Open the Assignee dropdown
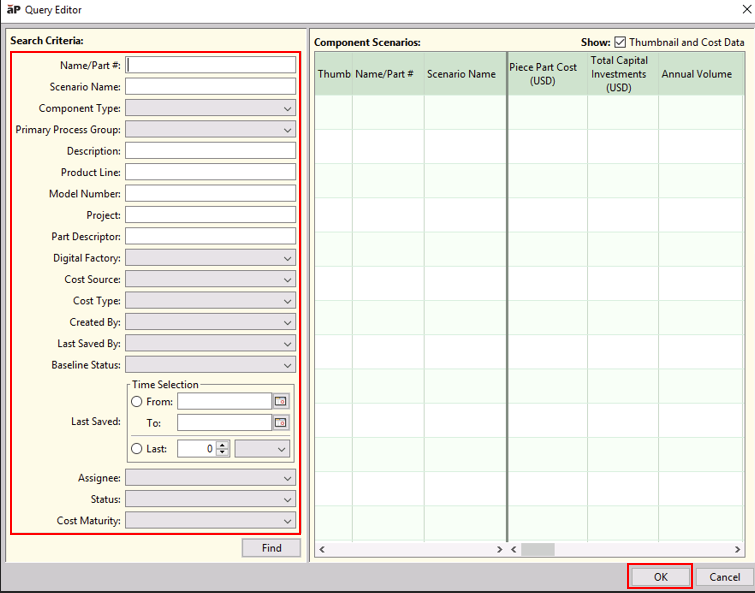This screenshot has width=755, height=593. (x=210, y=478)
